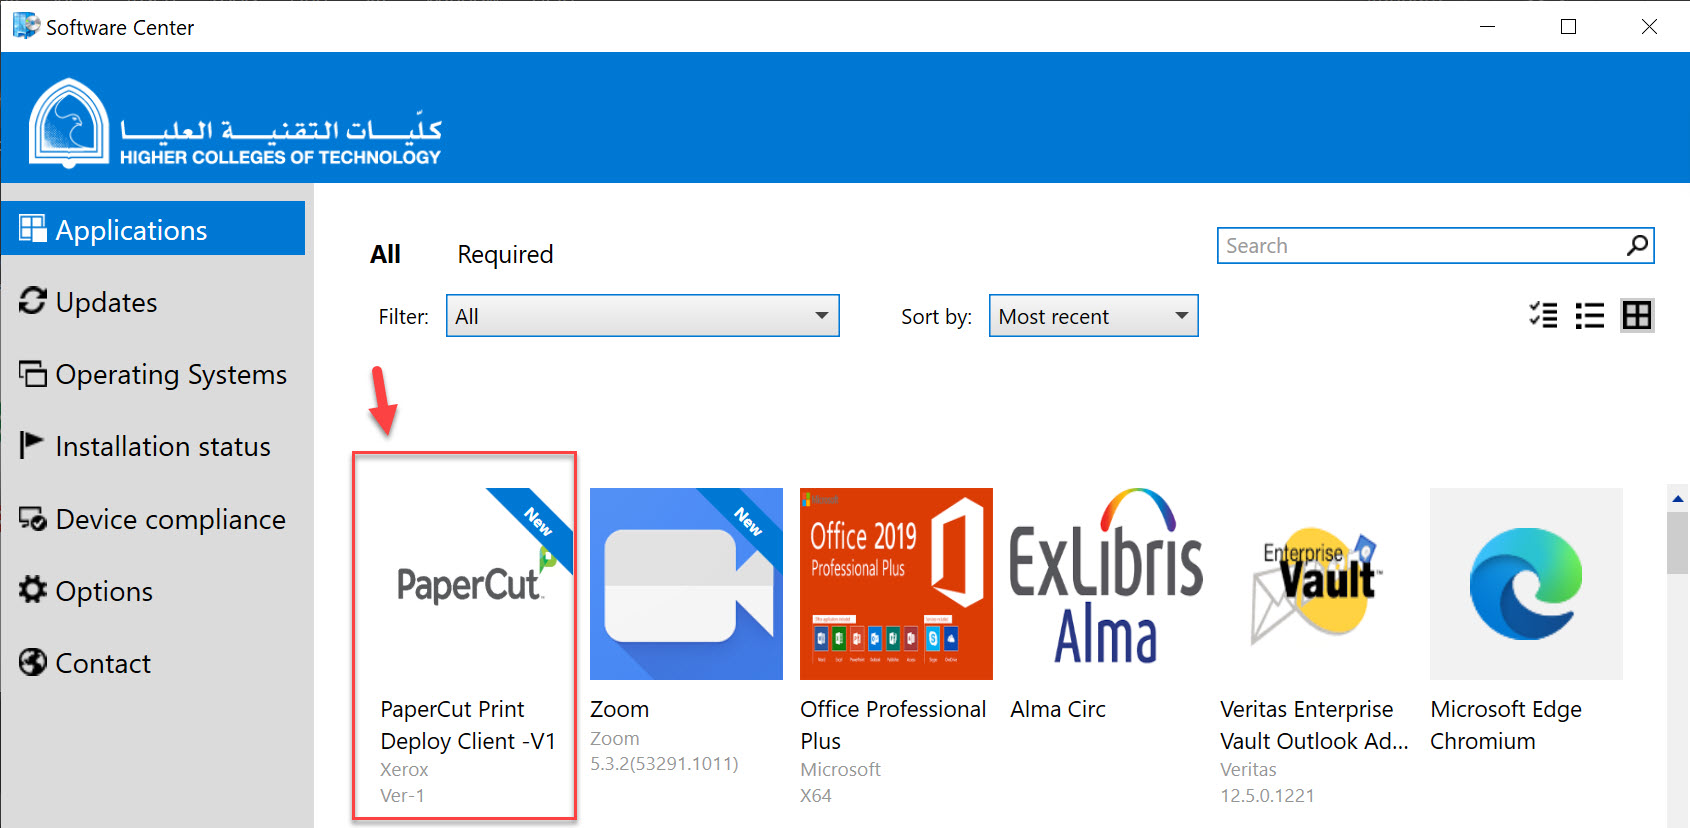This screenshot has height=828, width=1690.
Task: Switch to list view icon
Action: pos(1590,316)
